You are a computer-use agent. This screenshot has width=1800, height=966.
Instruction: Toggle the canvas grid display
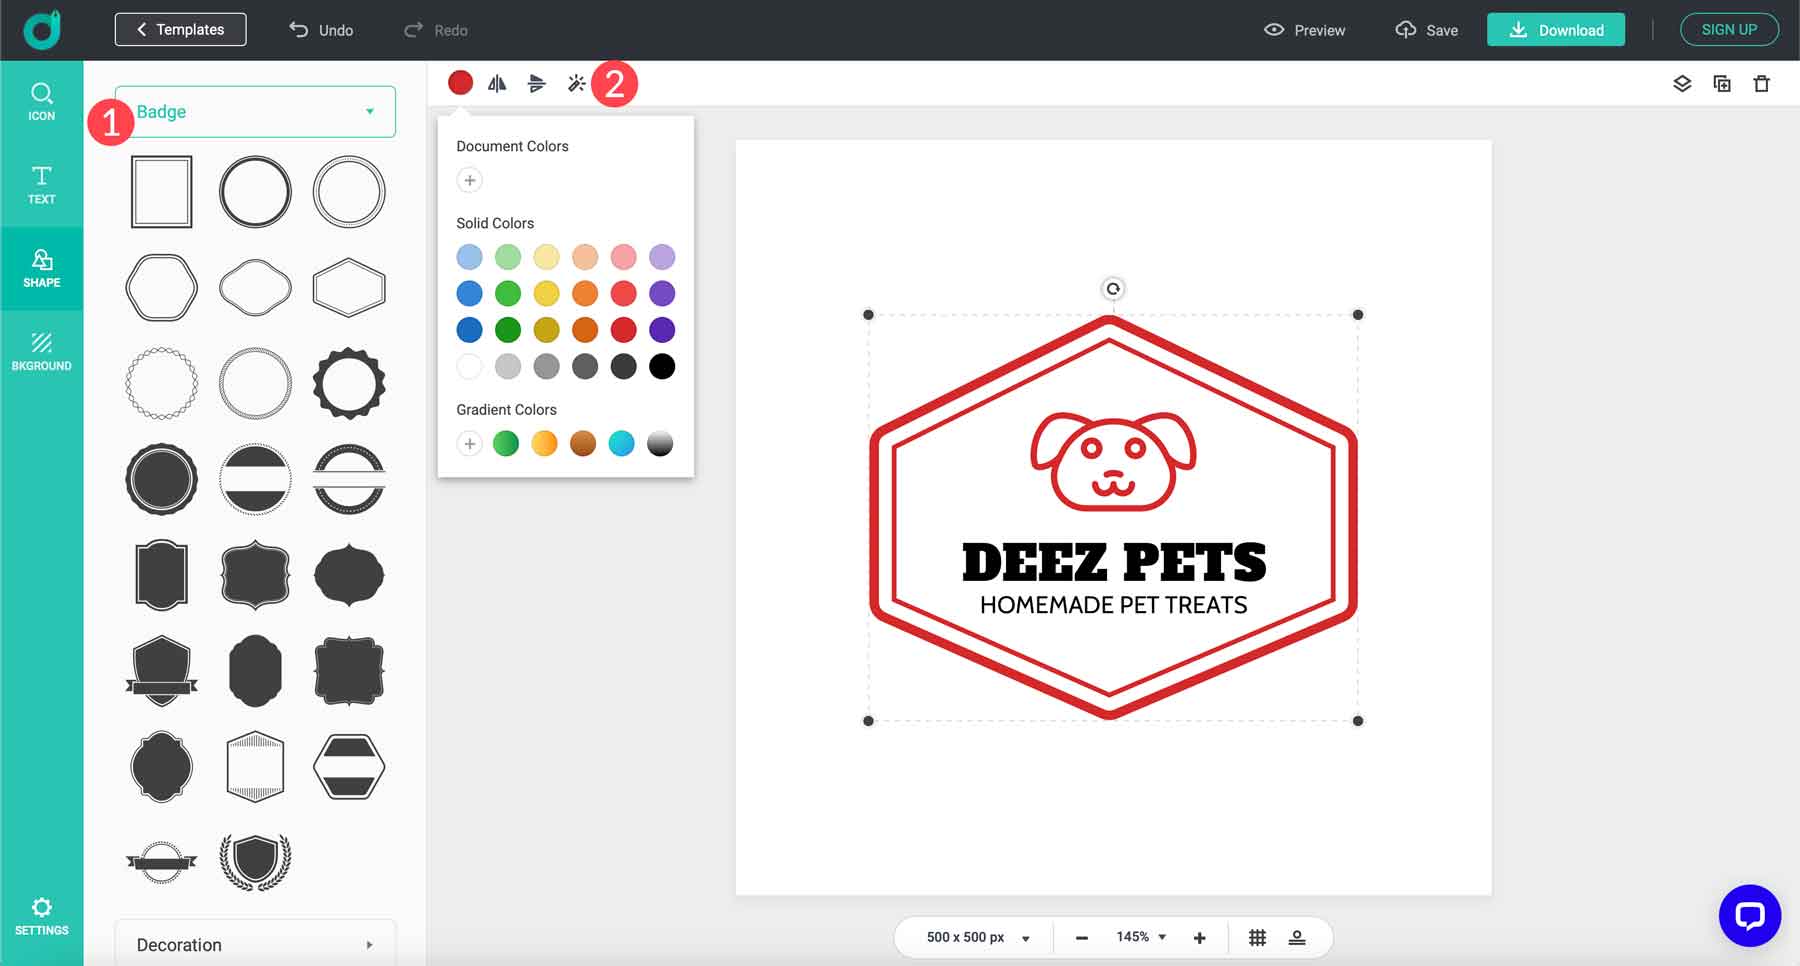(x=1257, y=937)
